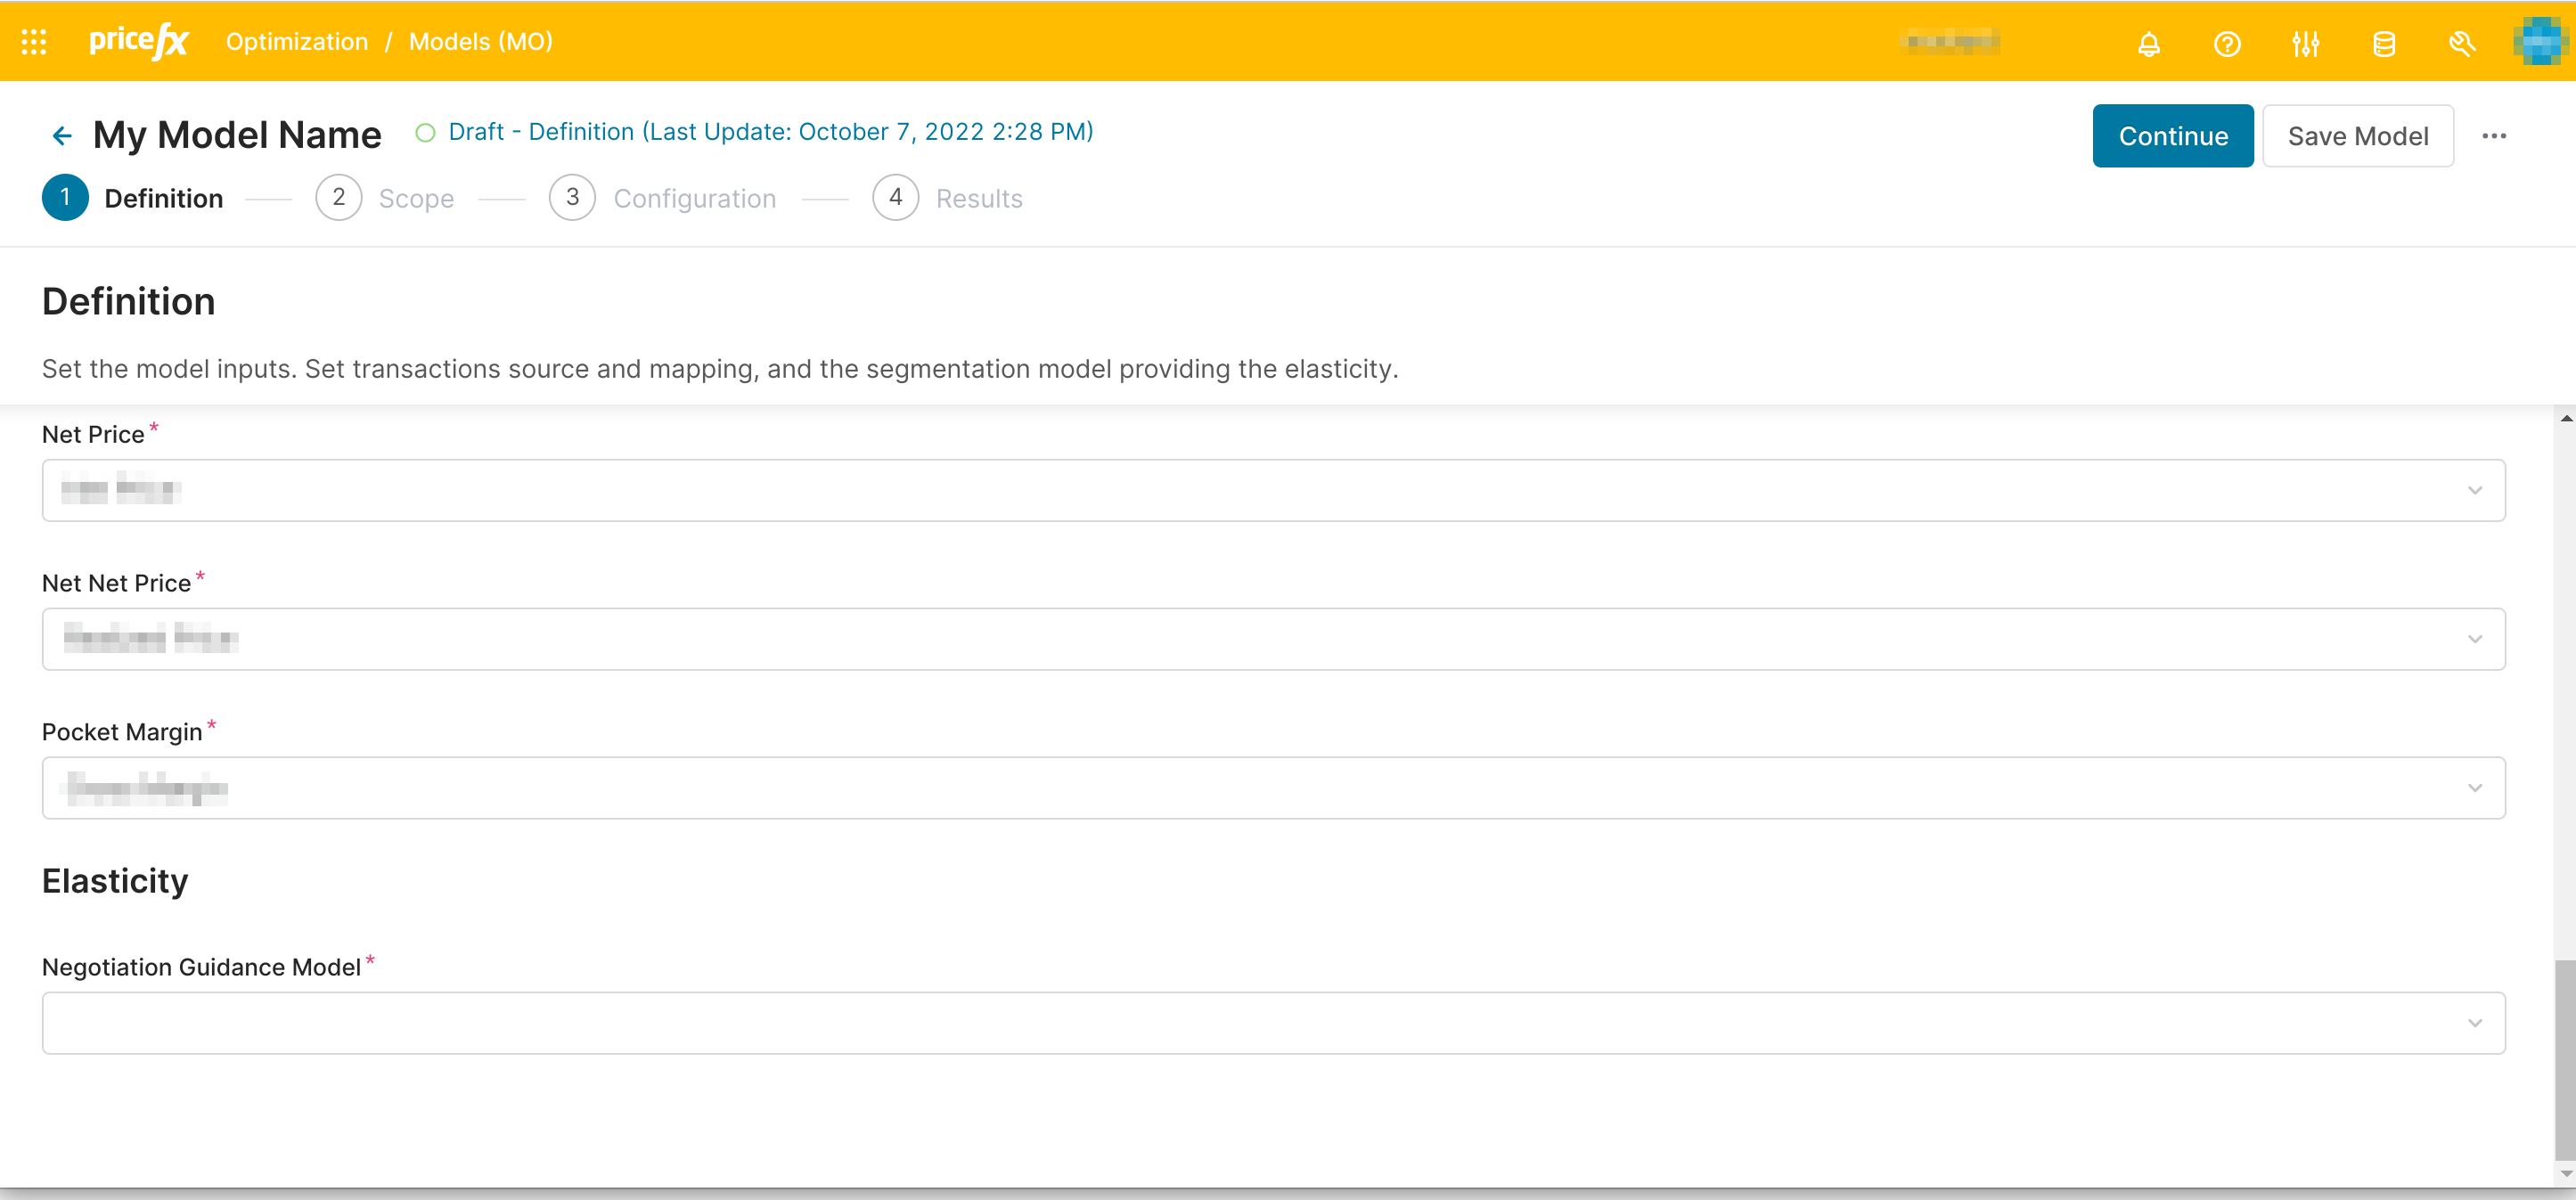Go back with the left arrow
The image size is (2576, 1200).
[x=62, y=136]
